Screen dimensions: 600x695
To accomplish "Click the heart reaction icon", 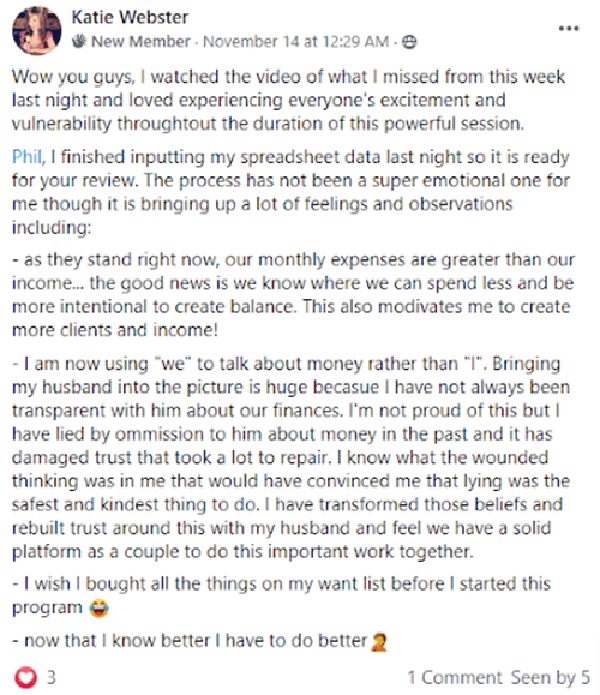I will click(x=25, y=677).
